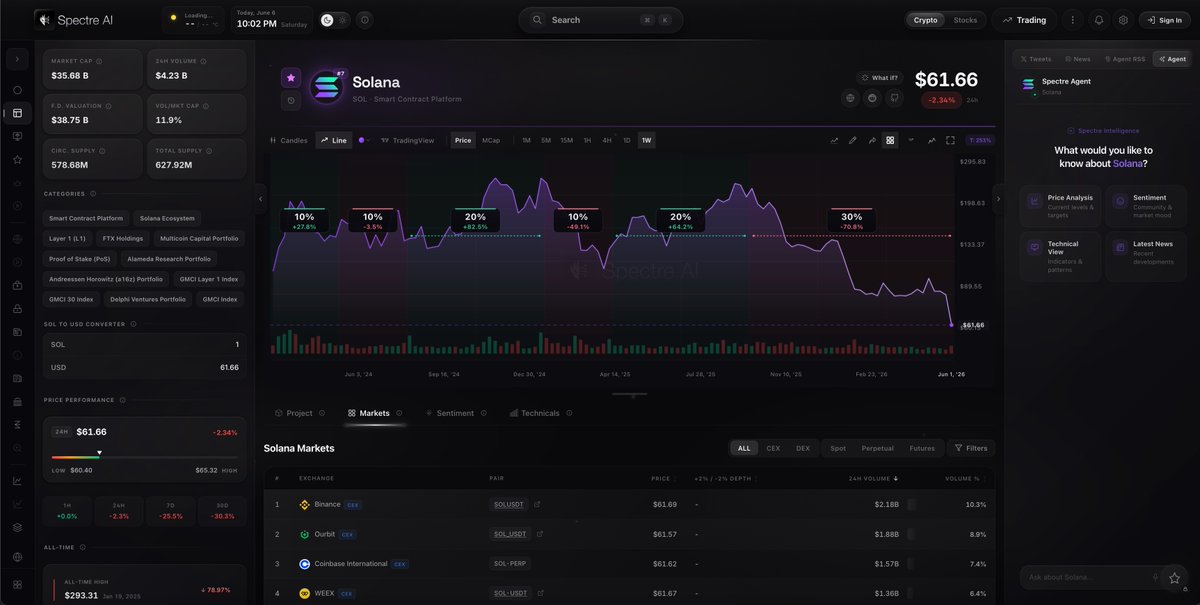The height and width of the screenshot is (605, 1200).
Task: Click the info circle icon beside theme toggle
Action: tap(364, 20)
